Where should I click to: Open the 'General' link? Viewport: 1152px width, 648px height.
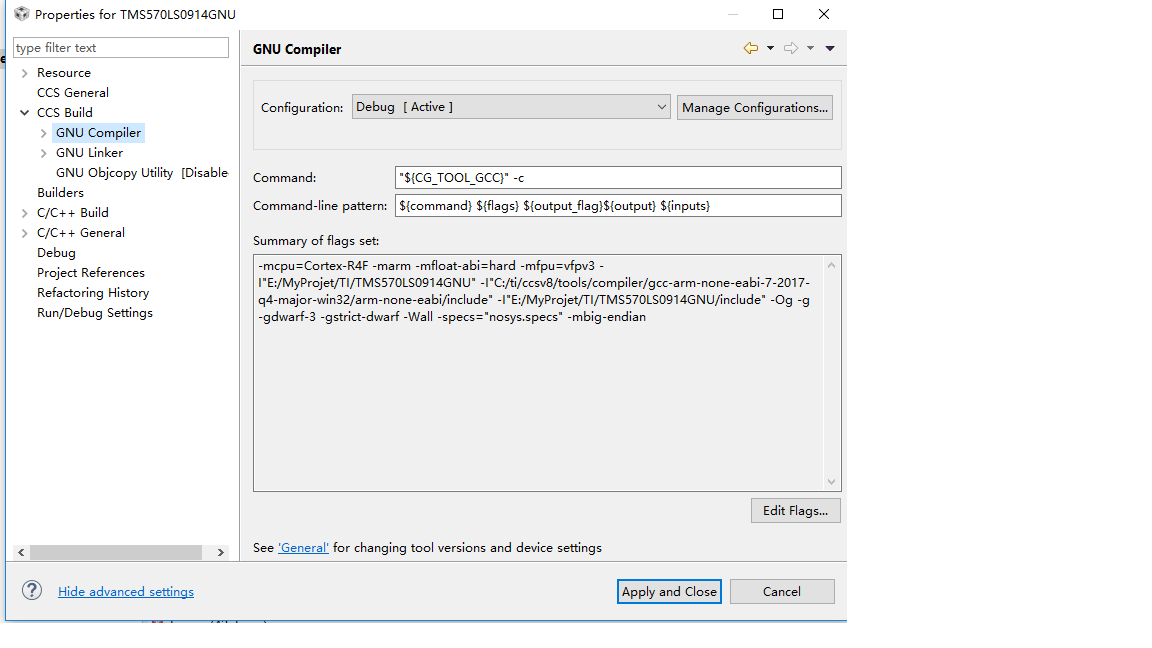pyautogui.click(x=303, y=548)
